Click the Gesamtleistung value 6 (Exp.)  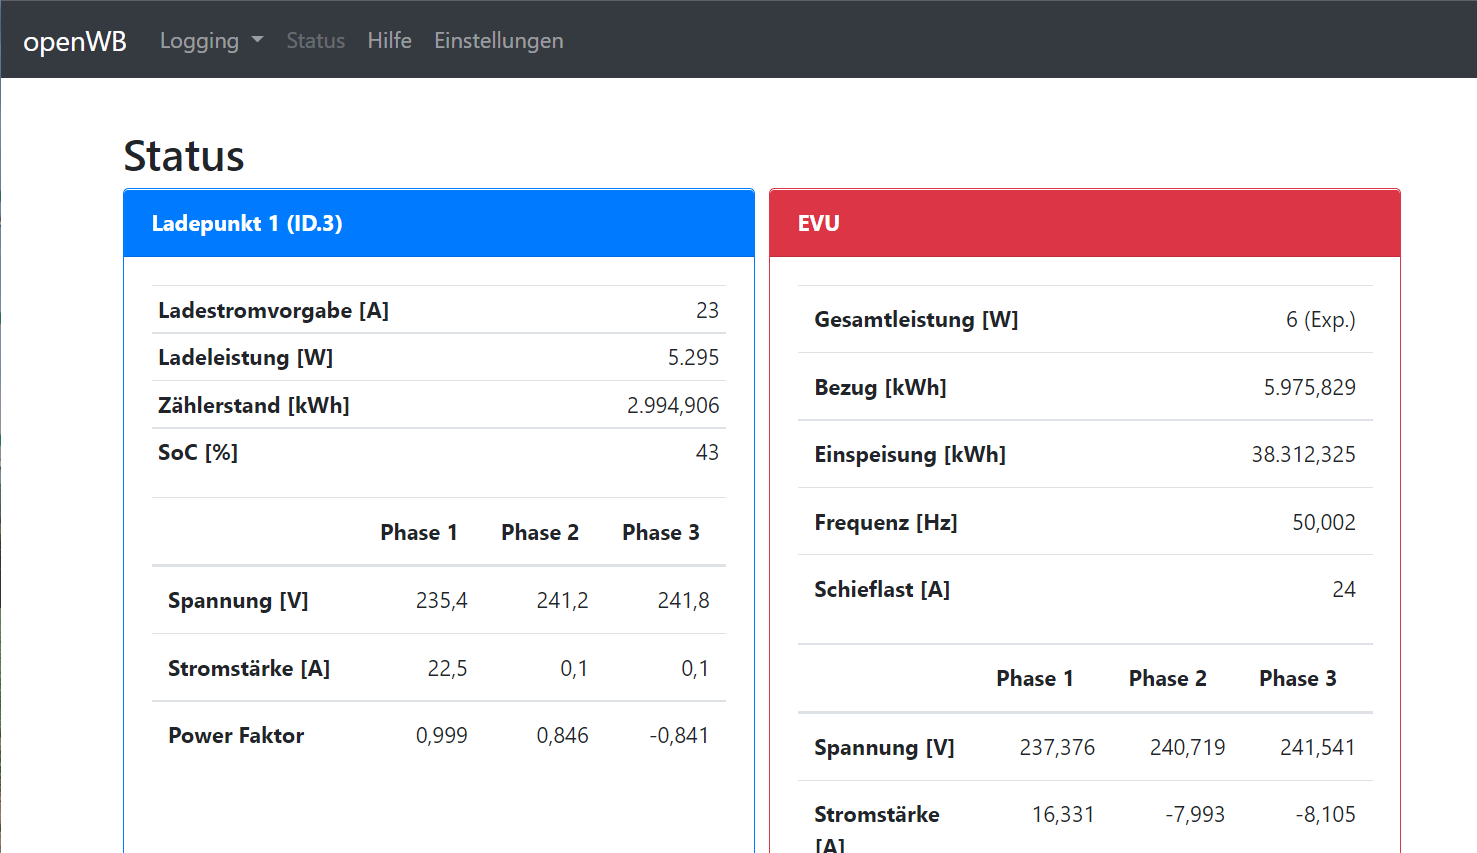click(1320, 319)
